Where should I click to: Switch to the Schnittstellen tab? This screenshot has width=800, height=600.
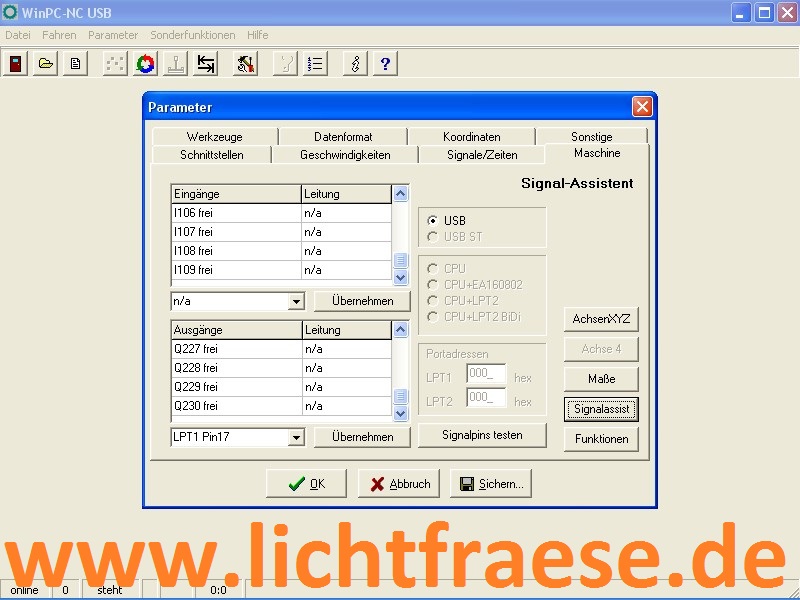point(212,155)
